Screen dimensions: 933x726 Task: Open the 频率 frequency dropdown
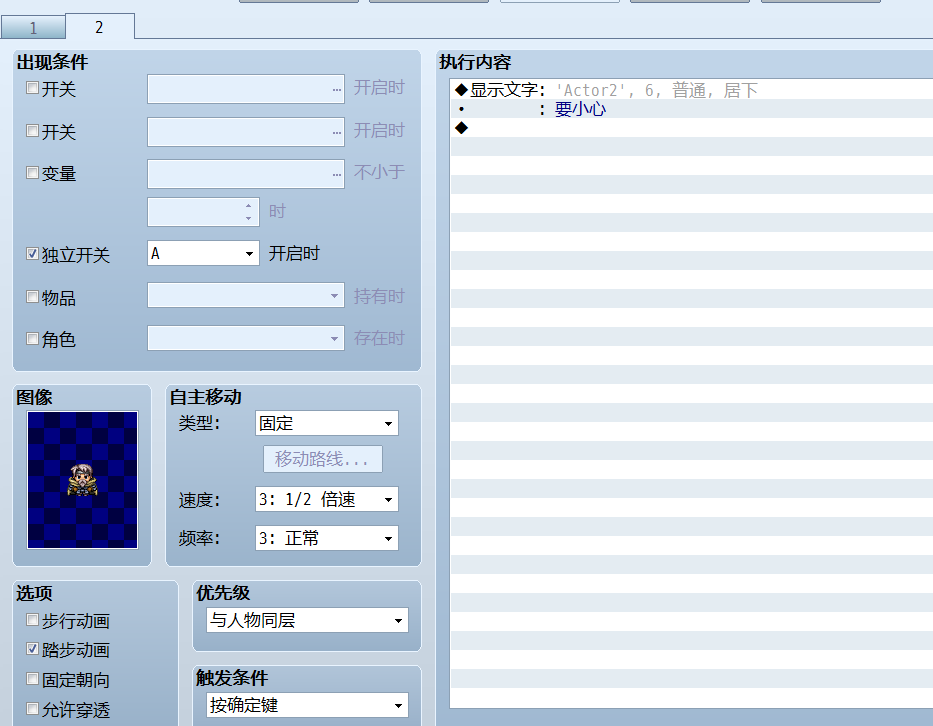[x=327, y=538]
